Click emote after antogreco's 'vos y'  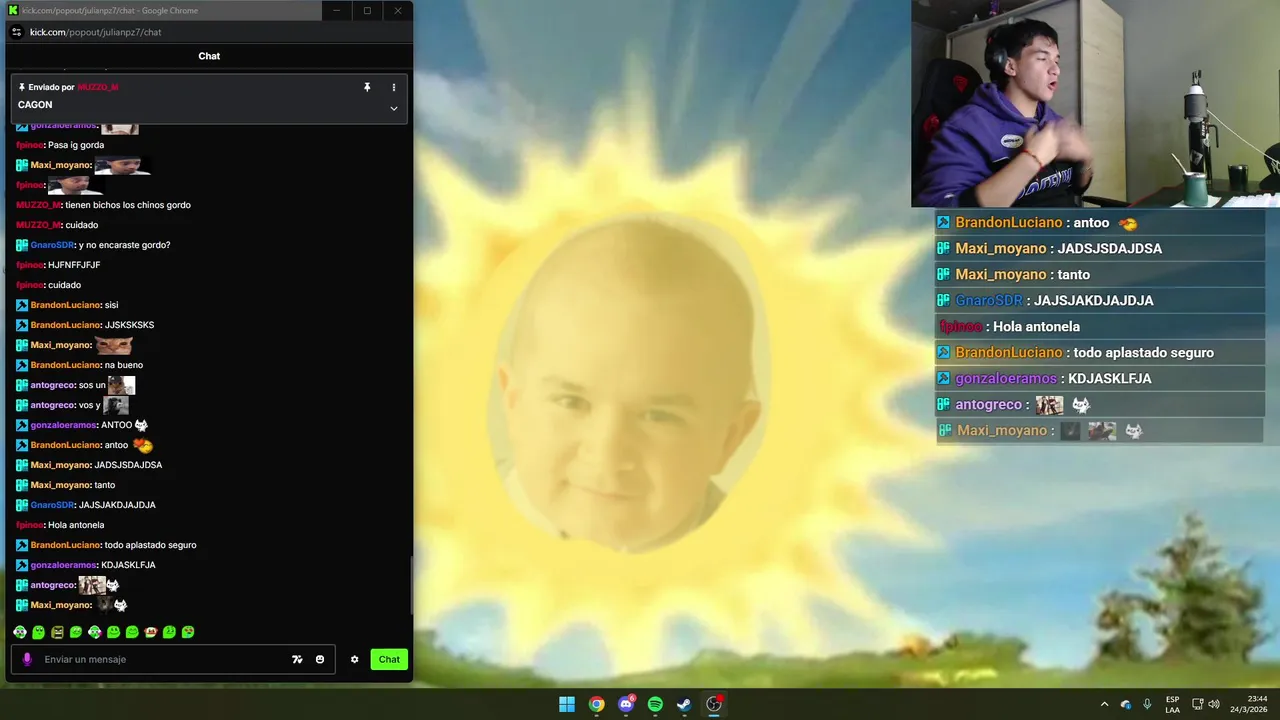(116, 405)
